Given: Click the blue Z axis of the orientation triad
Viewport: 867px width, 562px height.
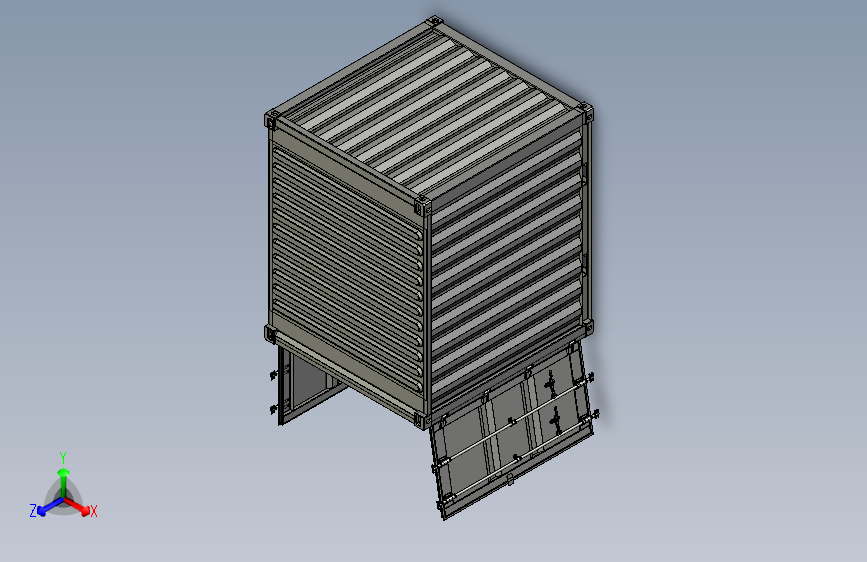Looking at the screenshot, I should tap(50, 506).
